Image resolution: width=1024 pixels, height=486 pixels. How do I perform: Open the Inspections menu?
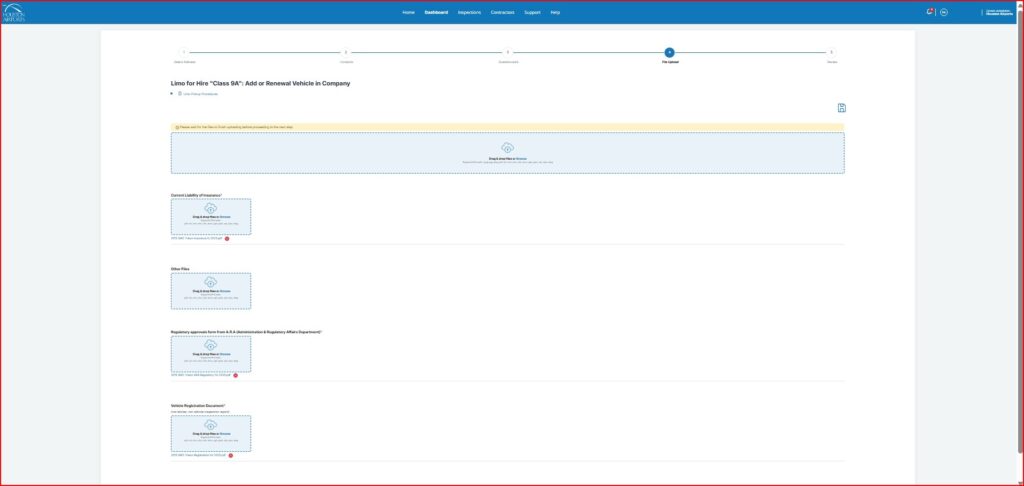470,12
